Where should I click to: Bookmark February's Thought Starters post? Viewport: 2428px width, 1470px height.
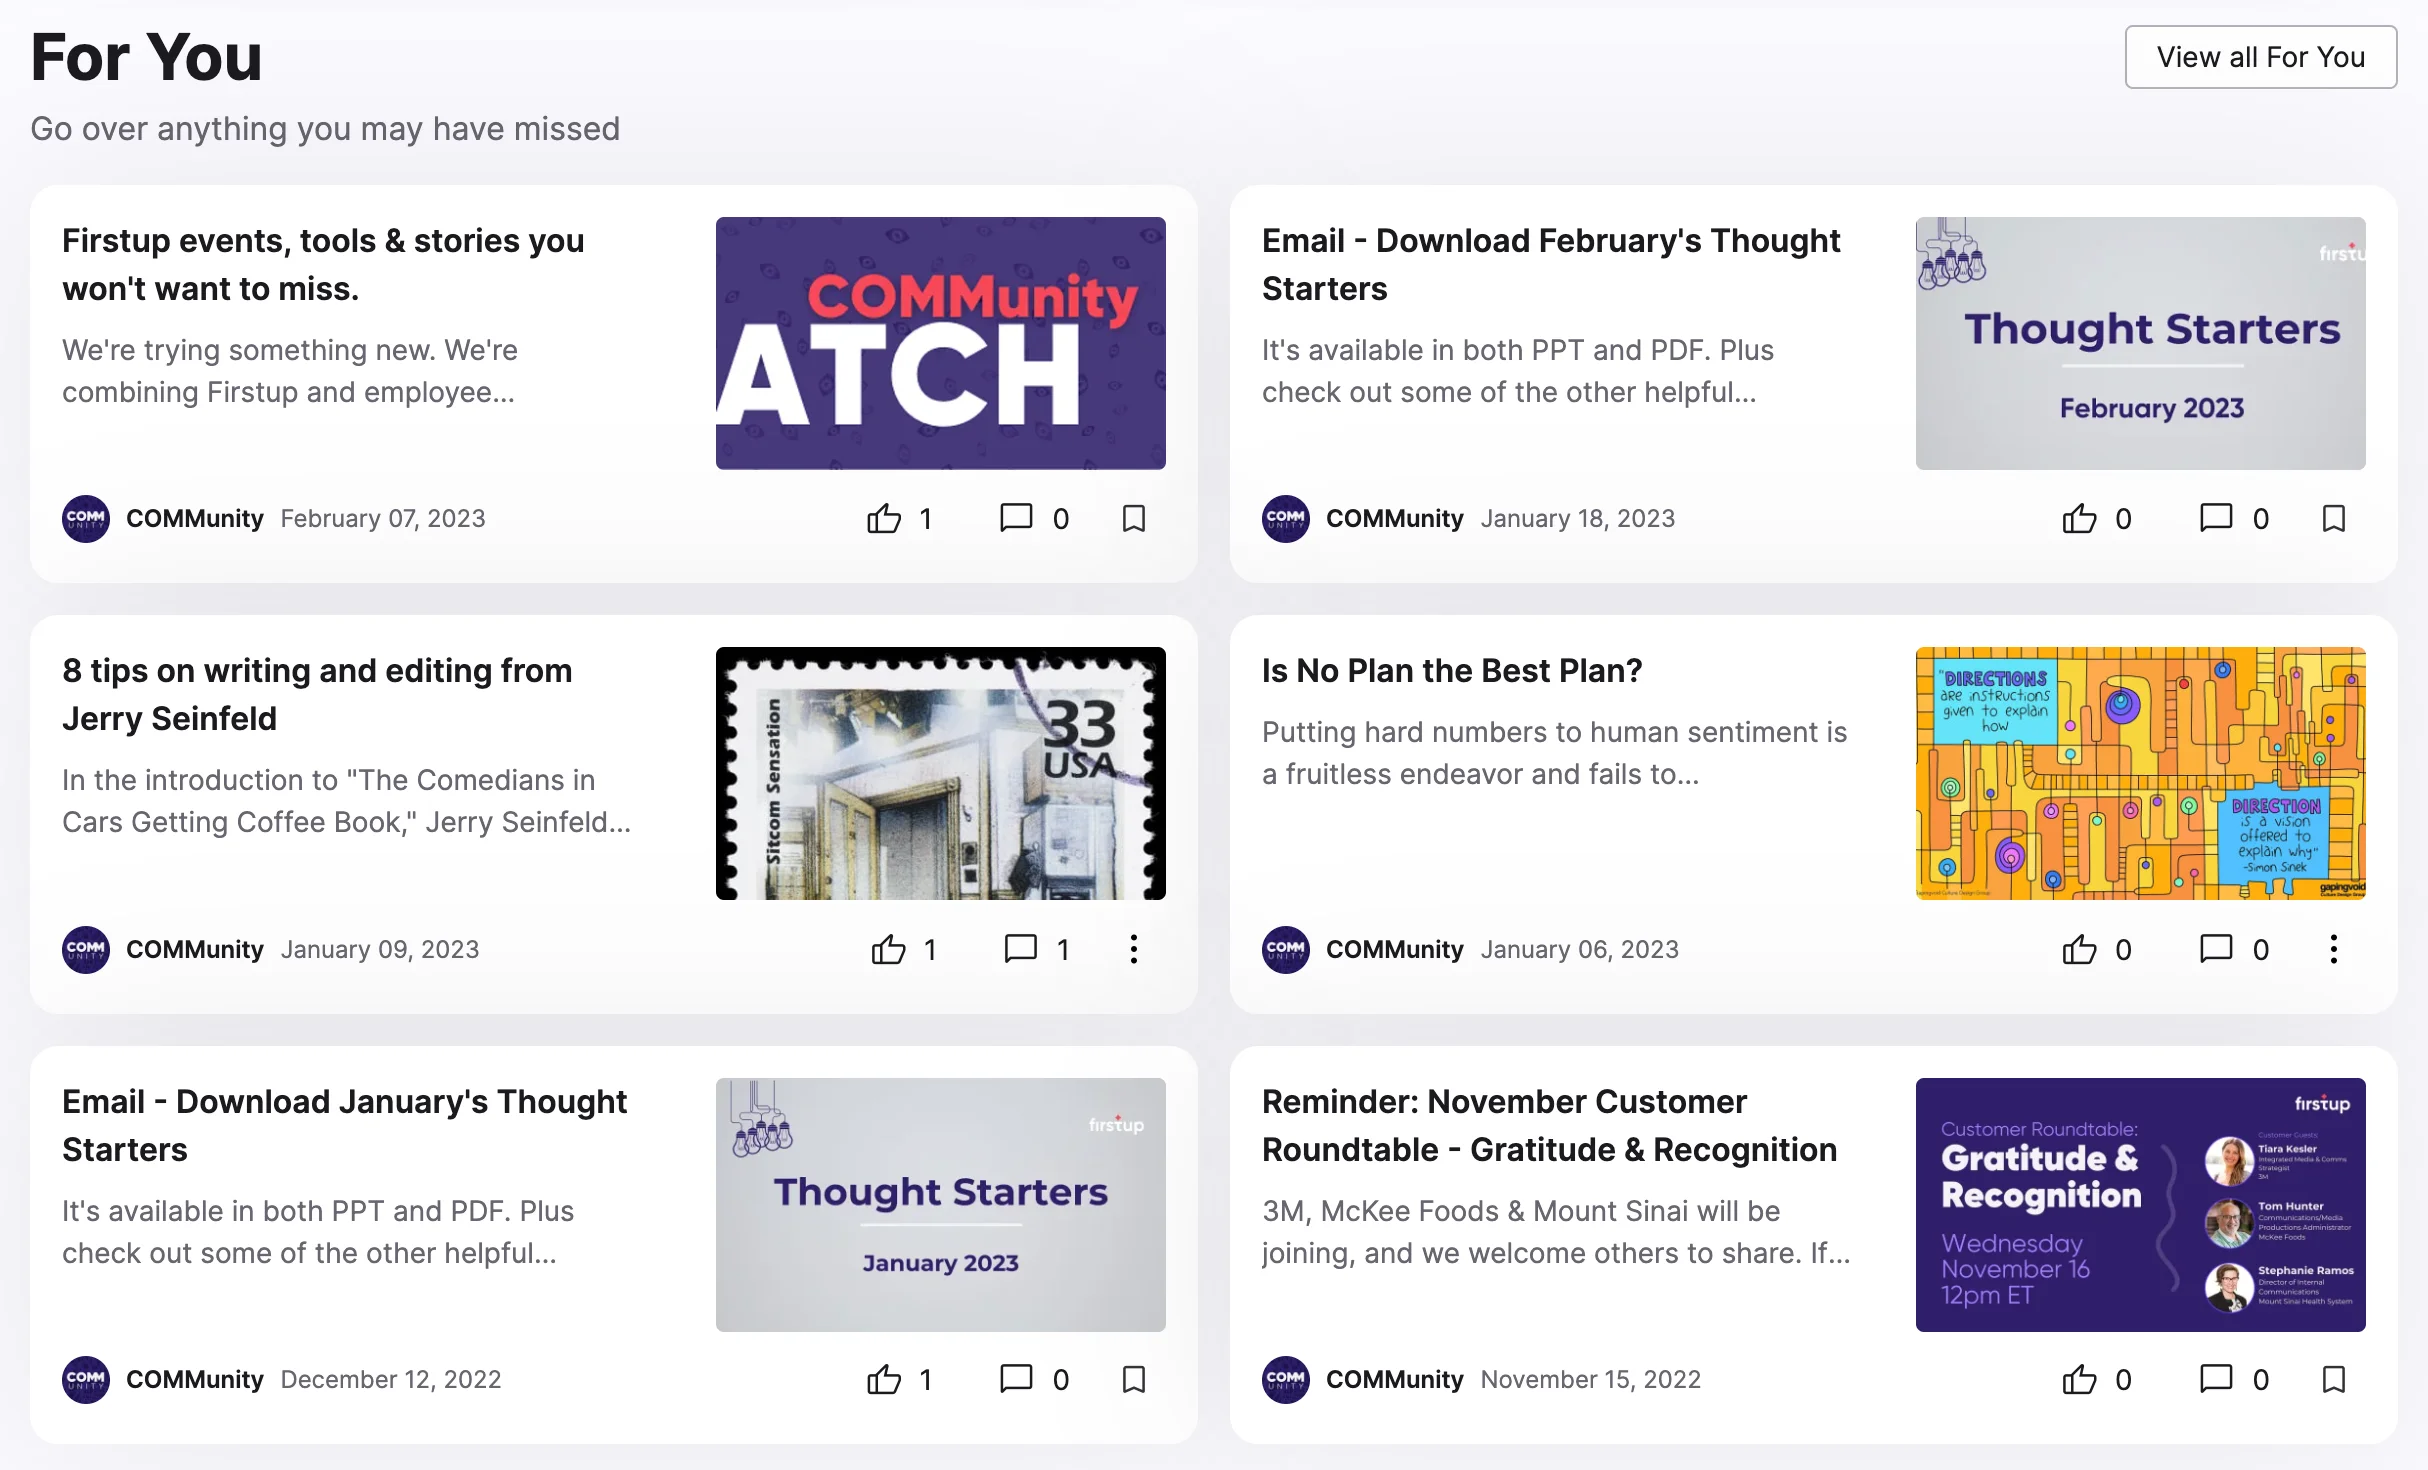(2333, 518)
